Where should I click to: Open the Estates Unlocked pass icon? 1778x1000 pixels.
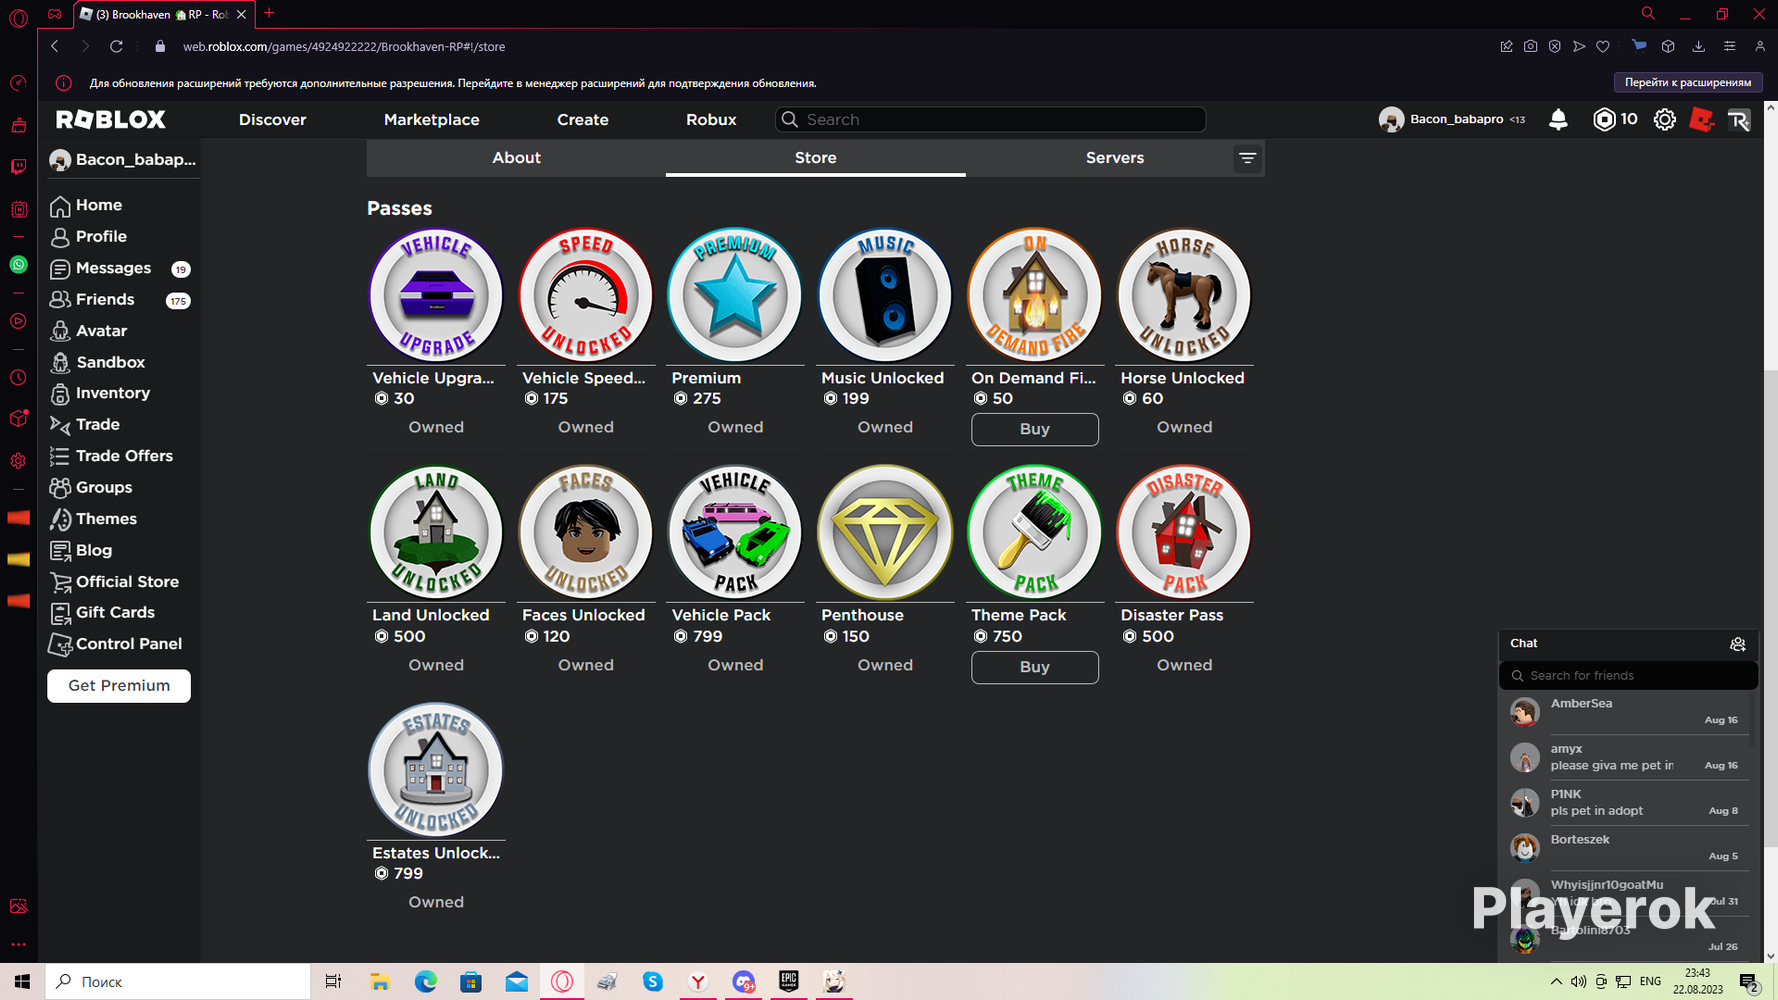(x=436, y=770)
